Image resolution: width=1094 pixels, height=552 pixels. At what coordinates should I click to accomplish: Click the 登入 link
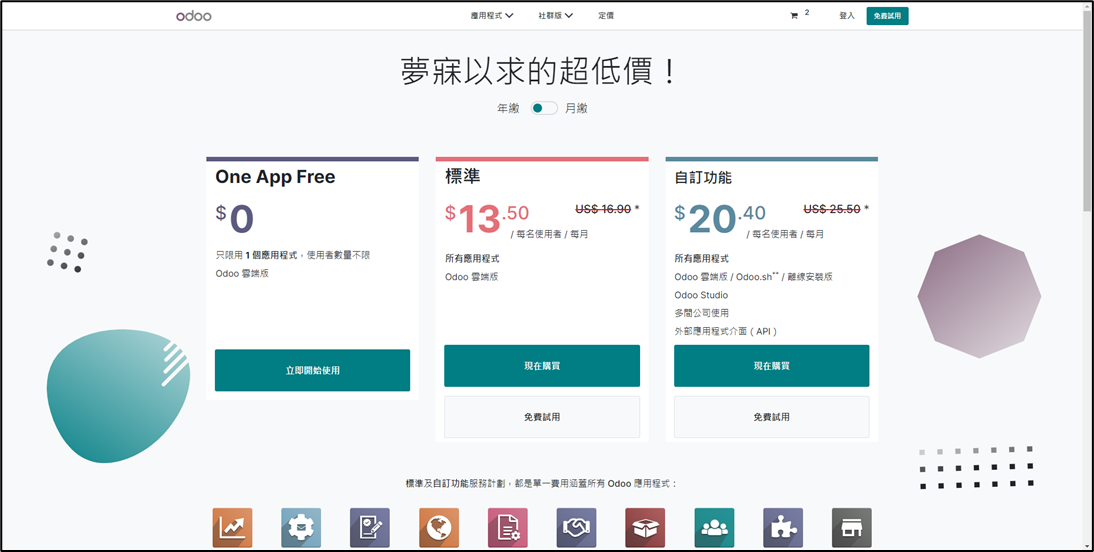[846, 15]
